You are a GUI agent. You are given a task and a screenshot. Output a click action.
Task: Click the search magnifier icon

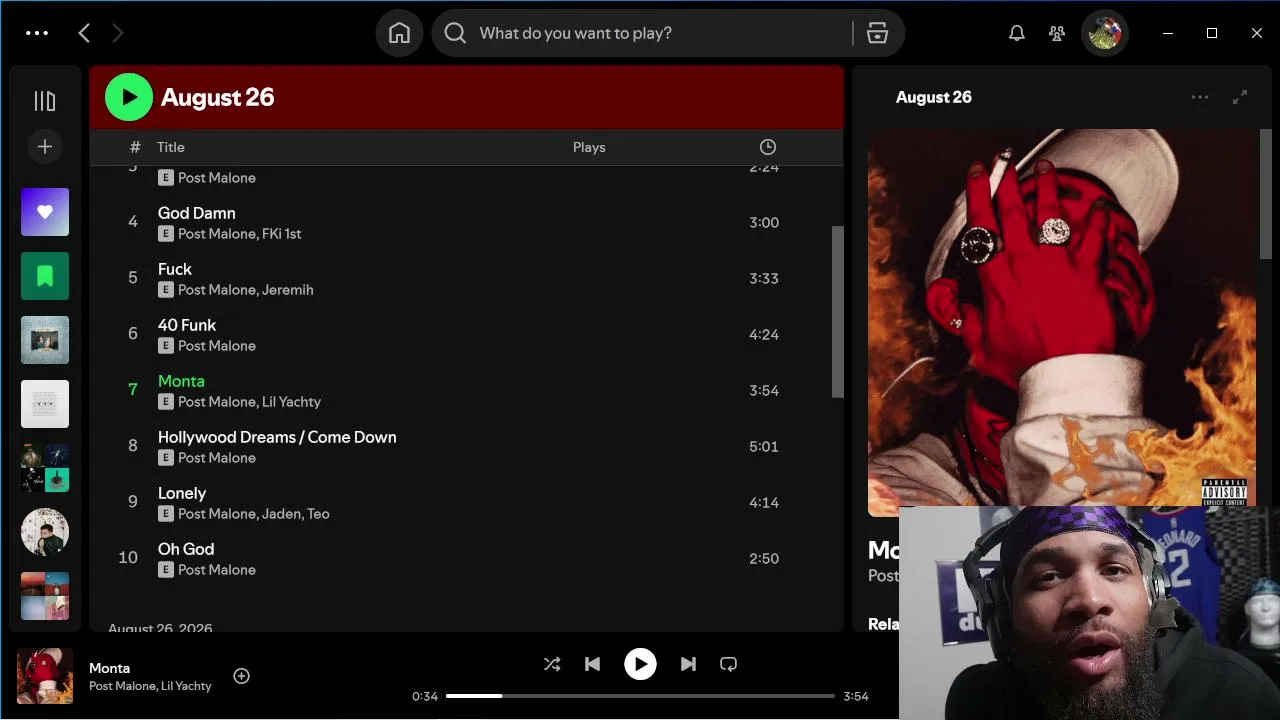coord(455,33)
